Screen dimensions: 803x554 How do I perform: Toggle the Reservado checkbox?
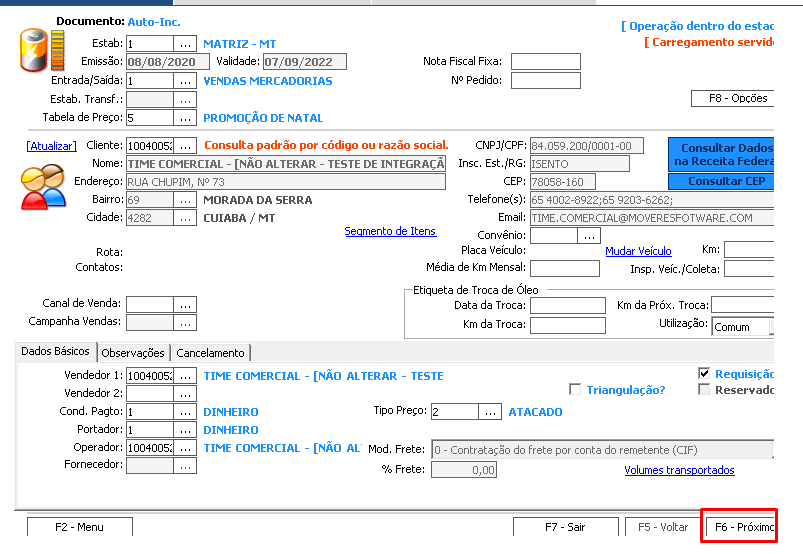point(704,390)
